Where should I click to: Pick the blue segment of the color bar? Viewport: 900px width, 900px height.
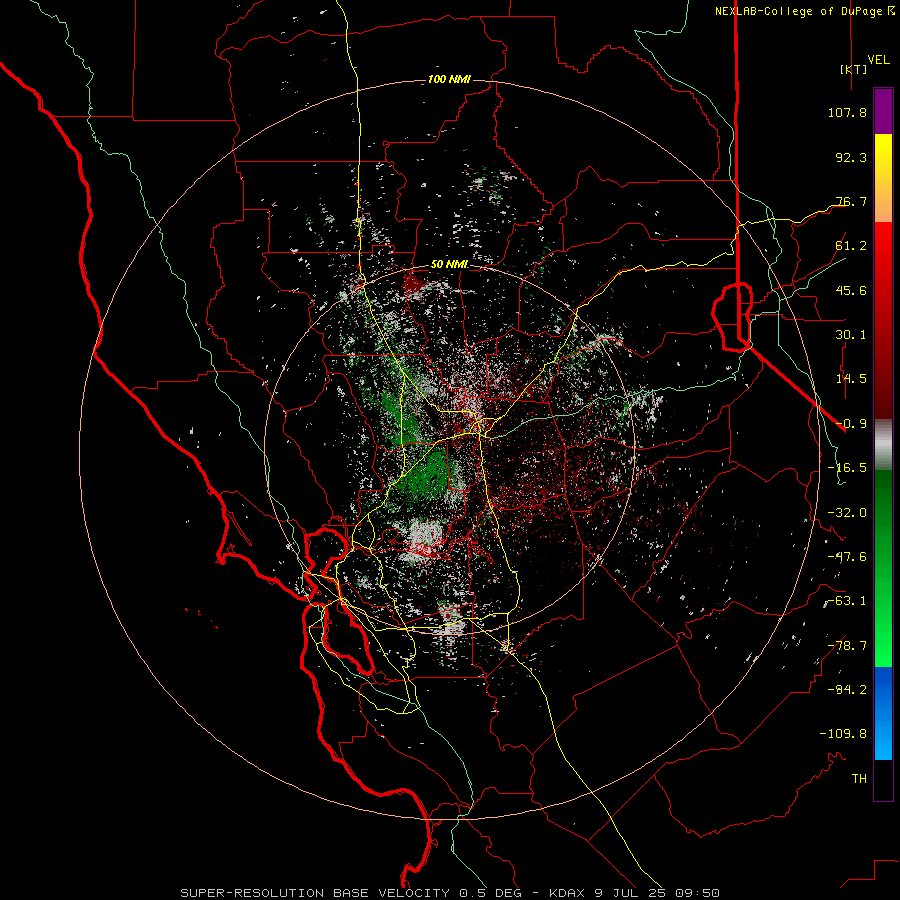coord(883,713)
